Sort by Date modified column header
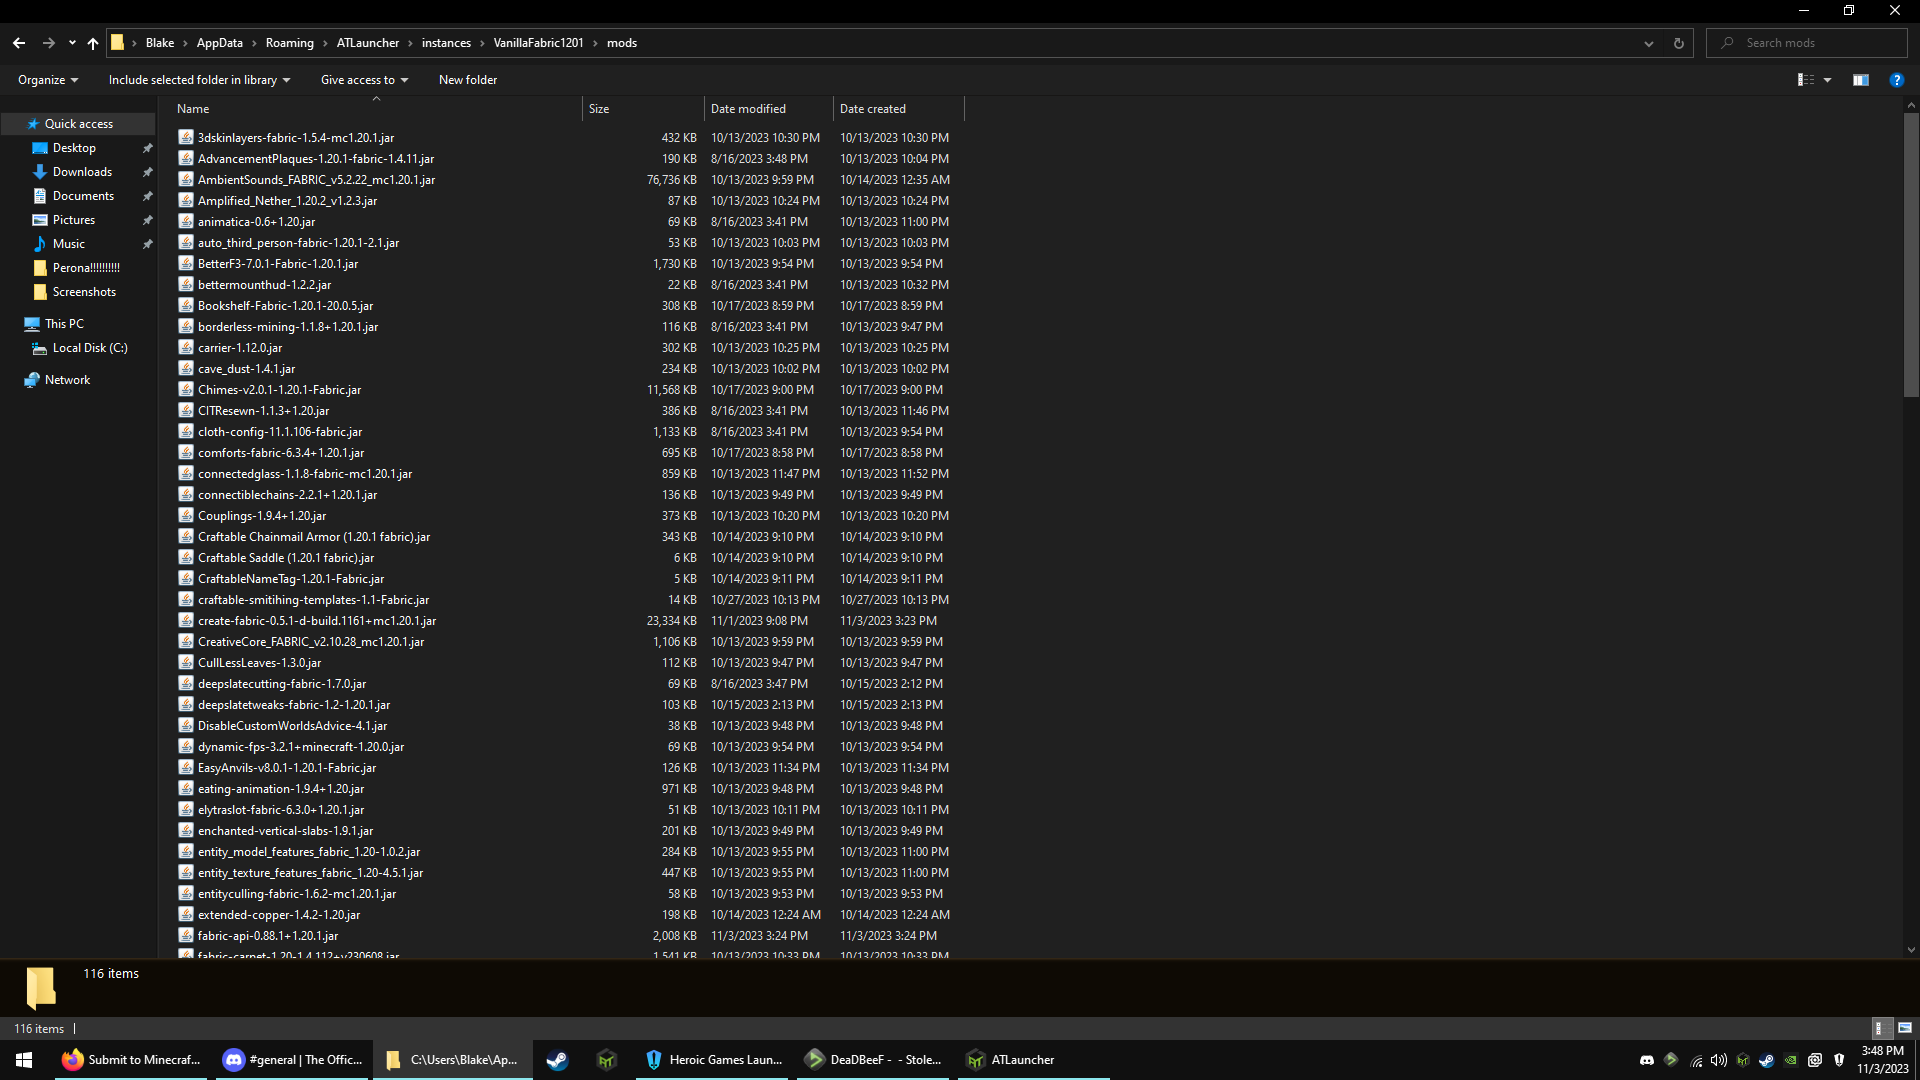Screen dimensions: 1920x1080 click(x=768, y=109)
